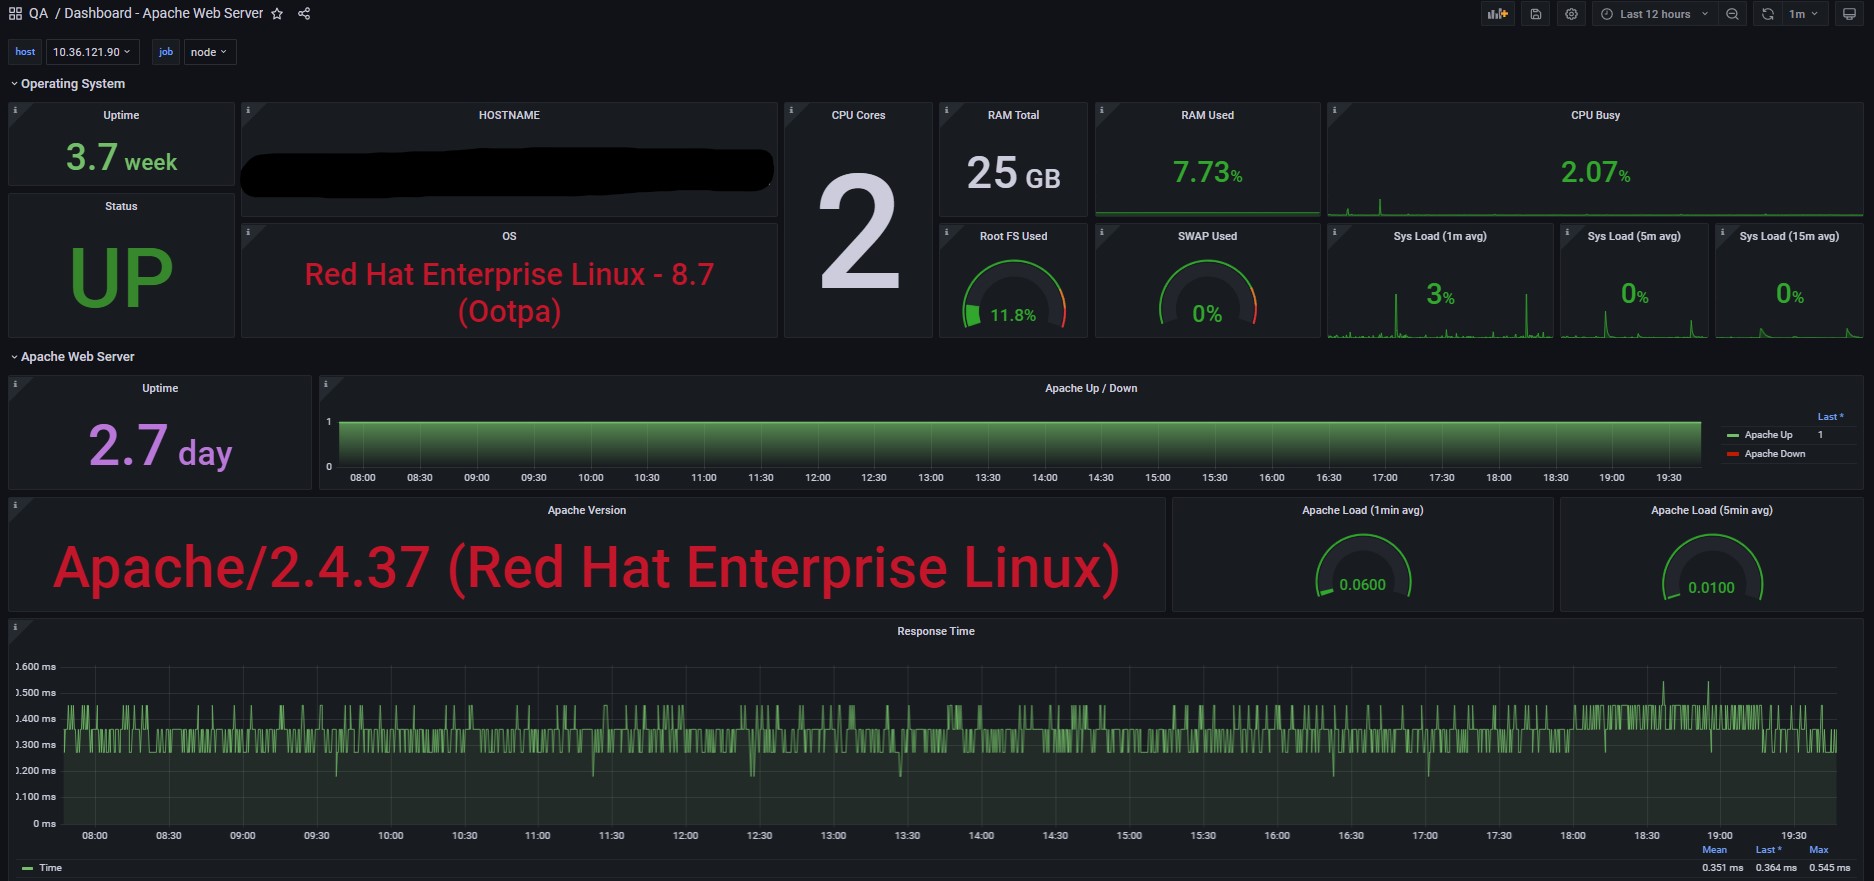This screenshot has height=881, width=1874.
Task: Refresh the dashboard now
Action: [x=1768, y=14]
